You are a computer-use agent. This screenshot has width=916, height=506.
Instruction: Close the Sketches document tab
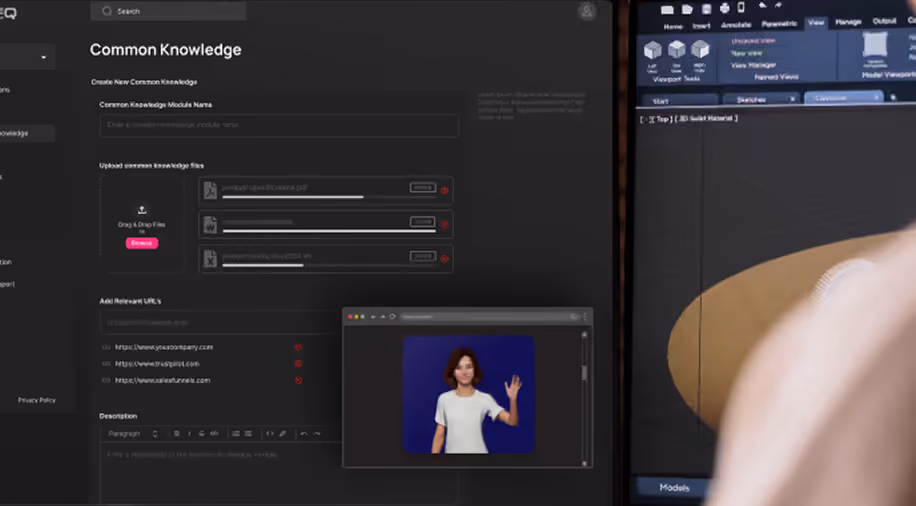792,99
